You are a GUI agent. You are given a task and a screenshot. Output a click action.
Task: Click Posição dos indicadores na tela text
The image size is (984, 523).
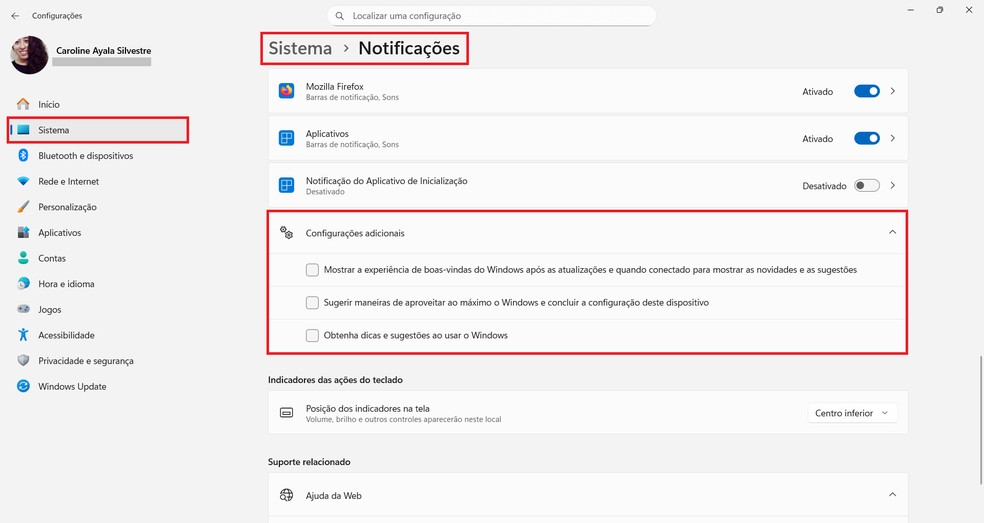coord(368,408)
